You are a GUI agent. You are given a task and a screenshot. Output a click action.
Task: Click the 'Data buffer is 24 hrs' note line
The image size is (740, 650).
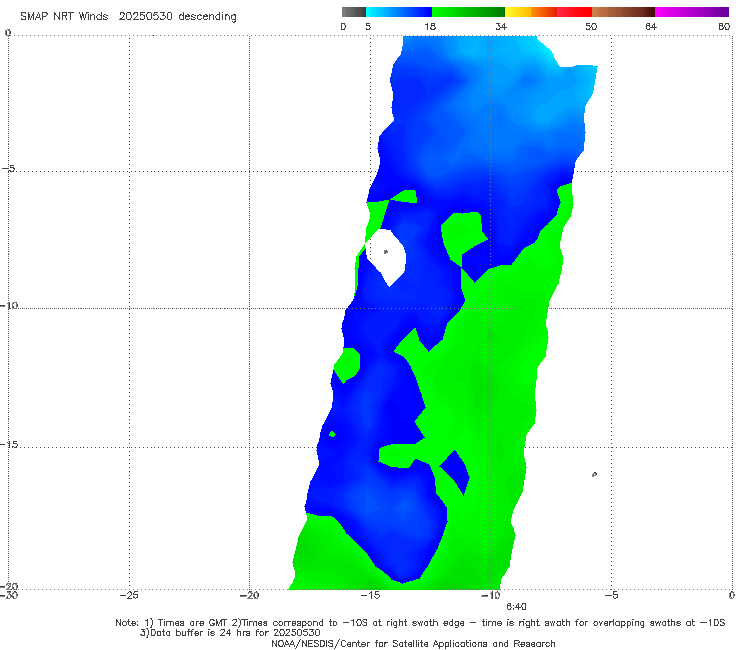(x=230, y=633)
